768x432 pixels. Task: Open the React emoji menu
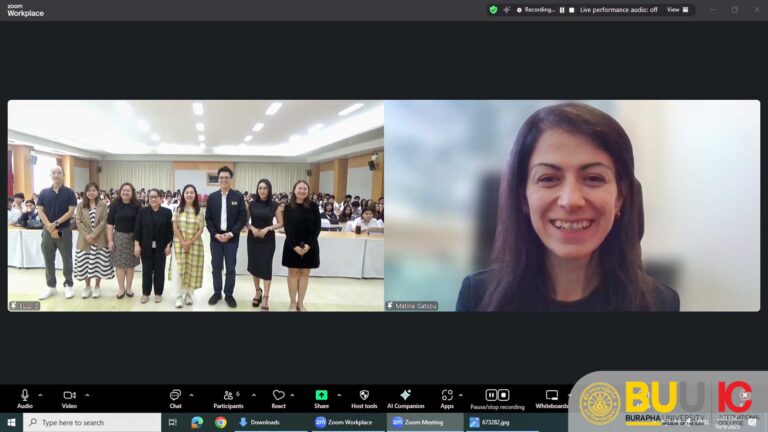coord(279,397)
